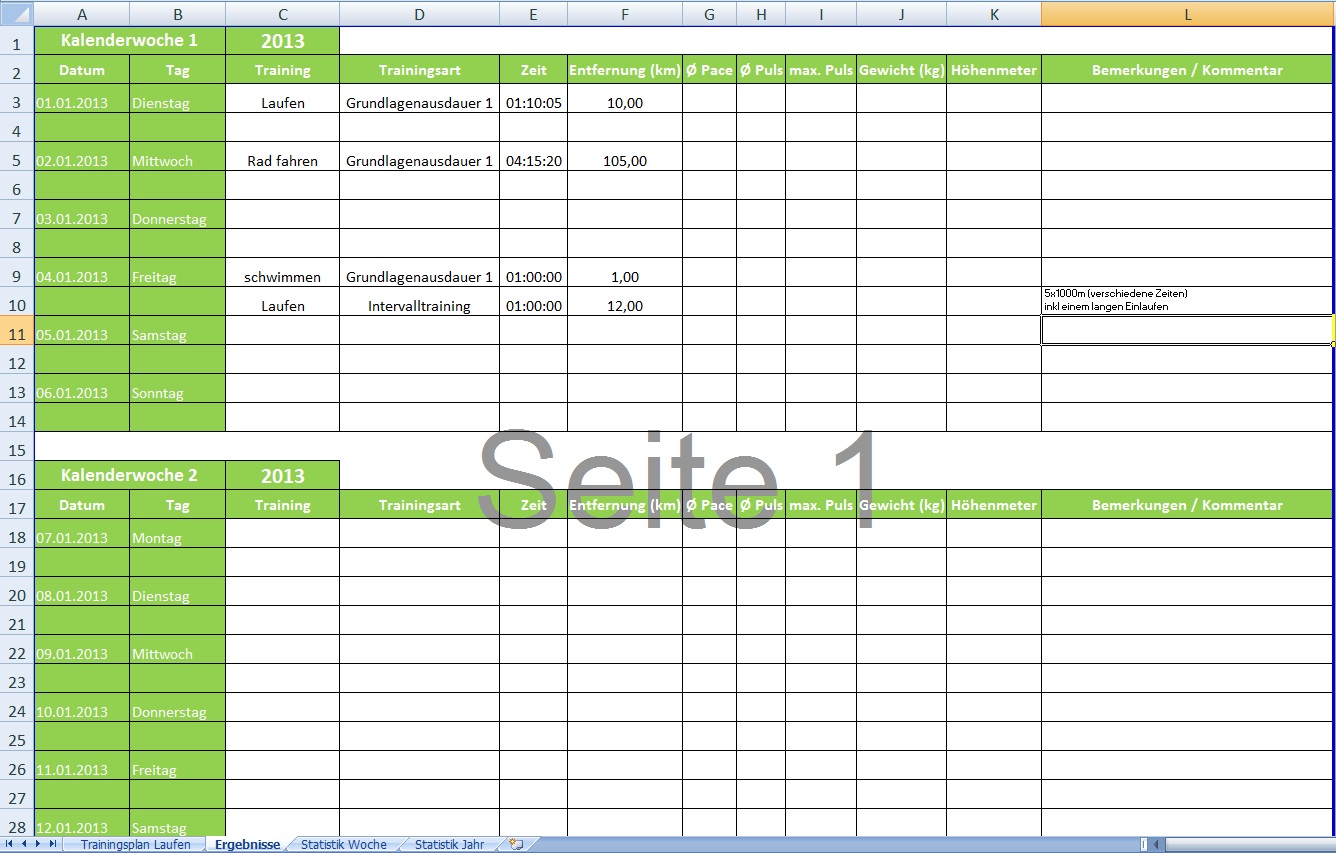Viewport: 1336px width, 853px height.
Task: Click comment cell with 5x1000m note
Action: coord(1187,301)
